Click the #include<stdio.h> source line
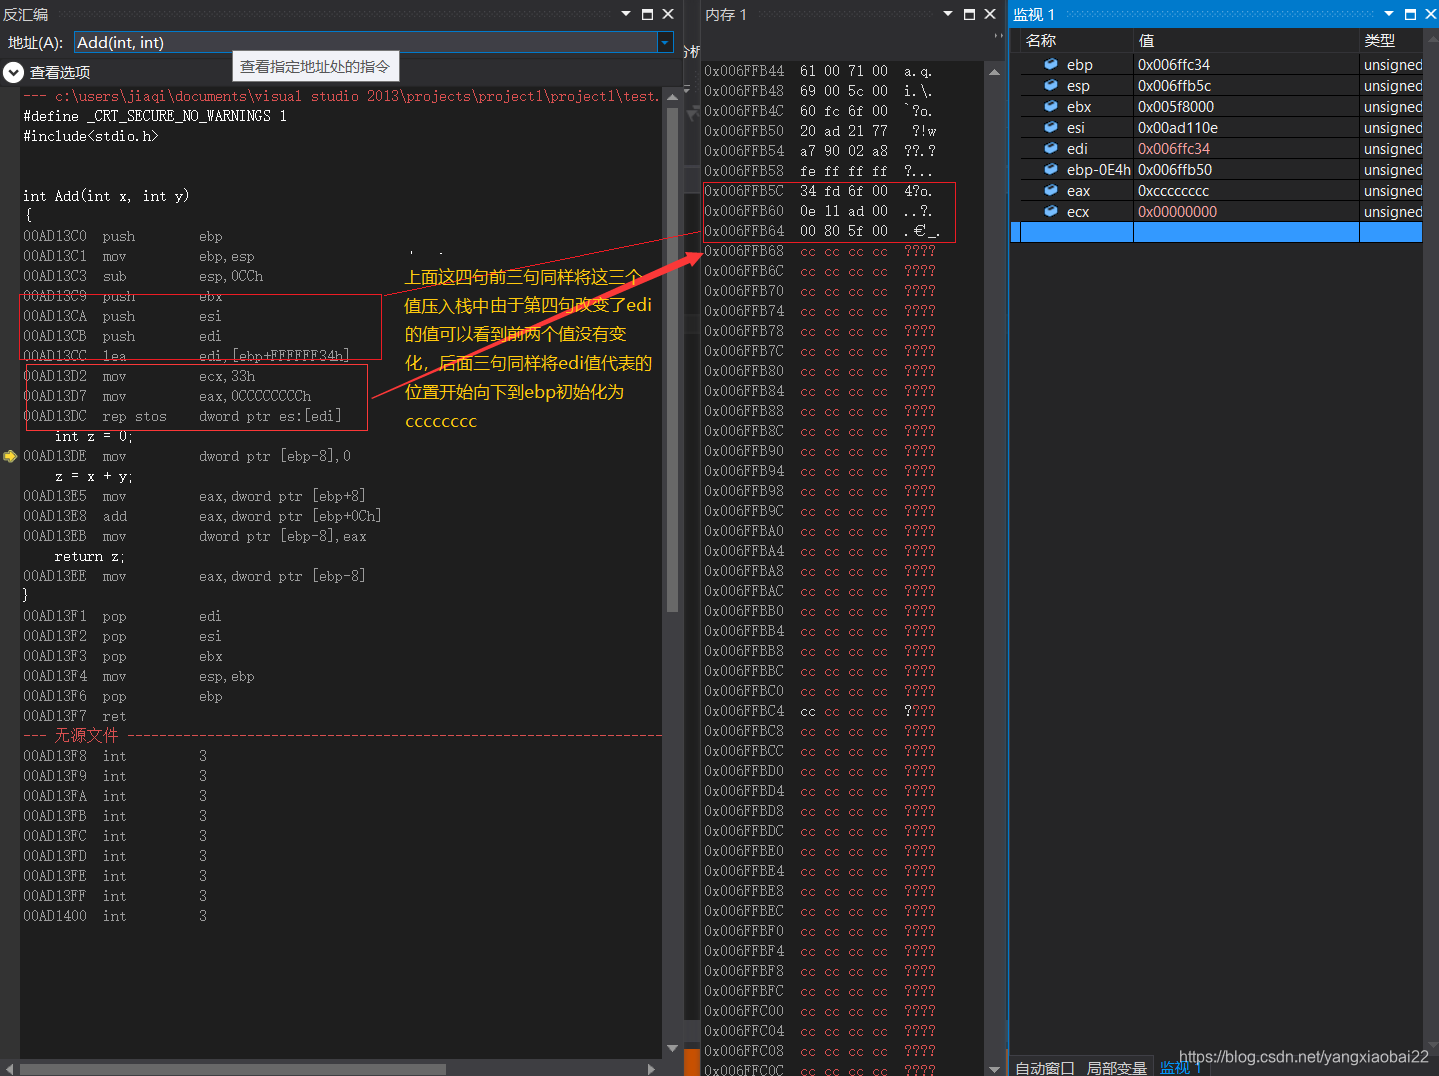 coord(91,136)
